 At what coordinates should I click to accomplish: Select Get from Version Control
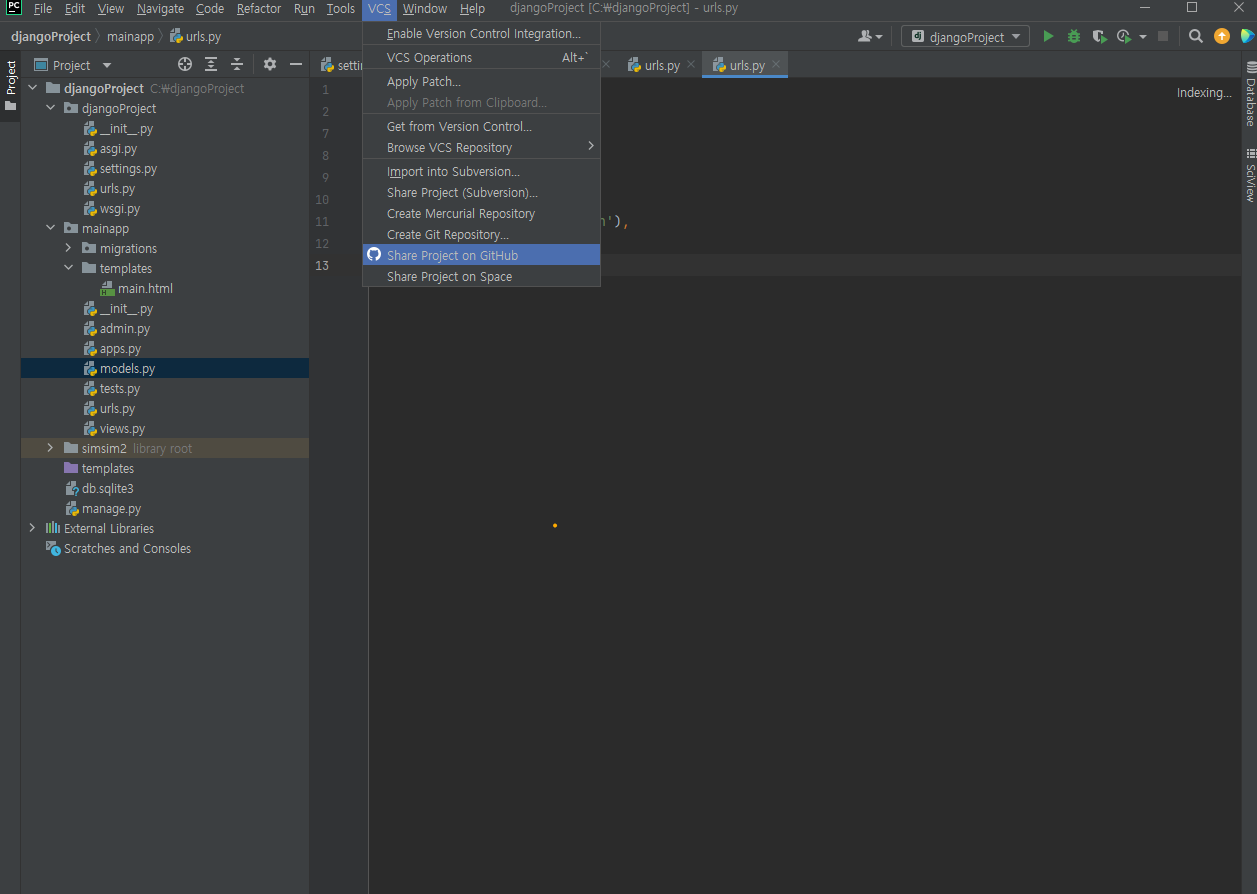[x=481, y=126]
